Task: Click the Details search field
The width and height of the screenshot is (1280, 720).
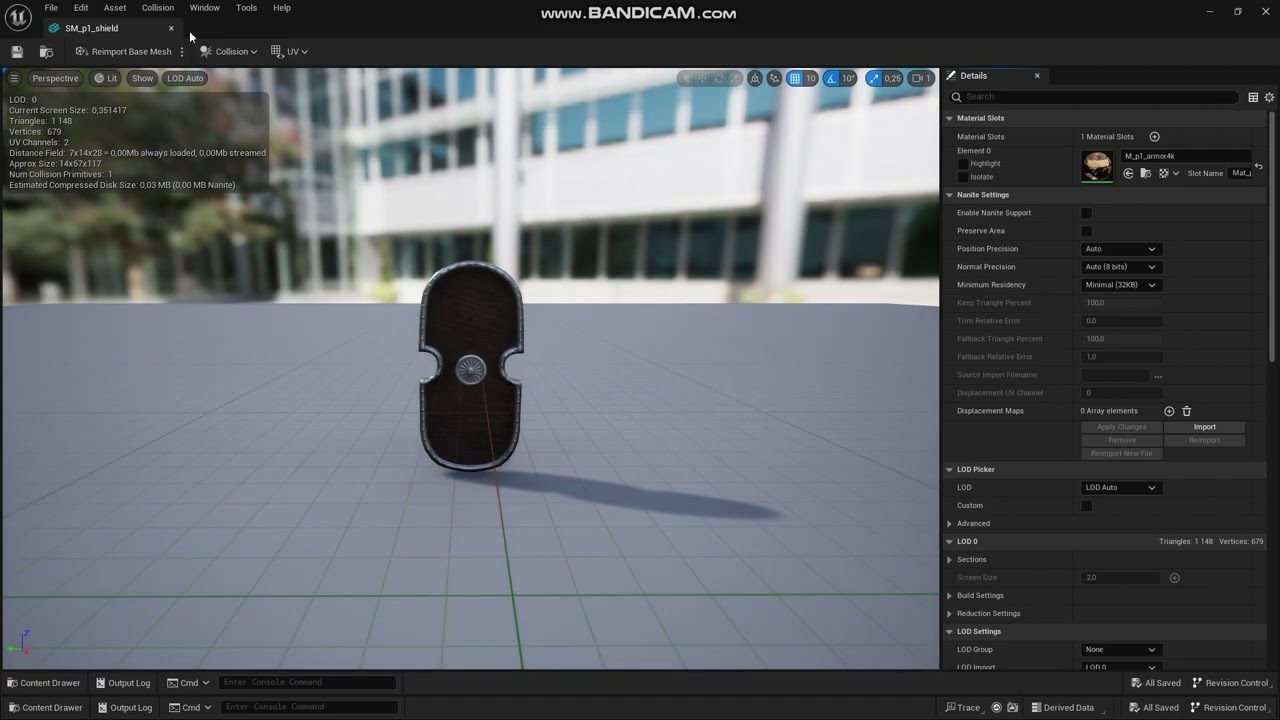Action: click(x=1094, y=97)
